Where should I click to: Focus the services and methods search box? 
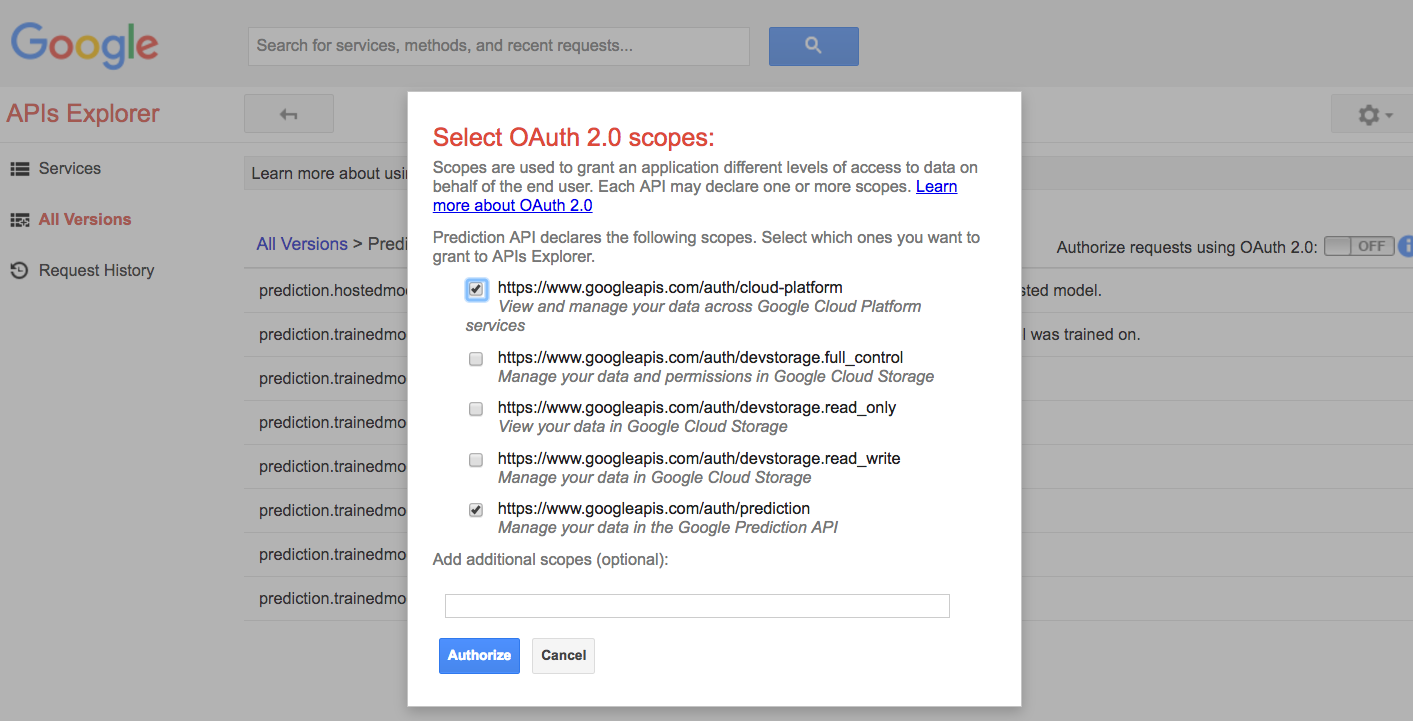click(499, 46)
